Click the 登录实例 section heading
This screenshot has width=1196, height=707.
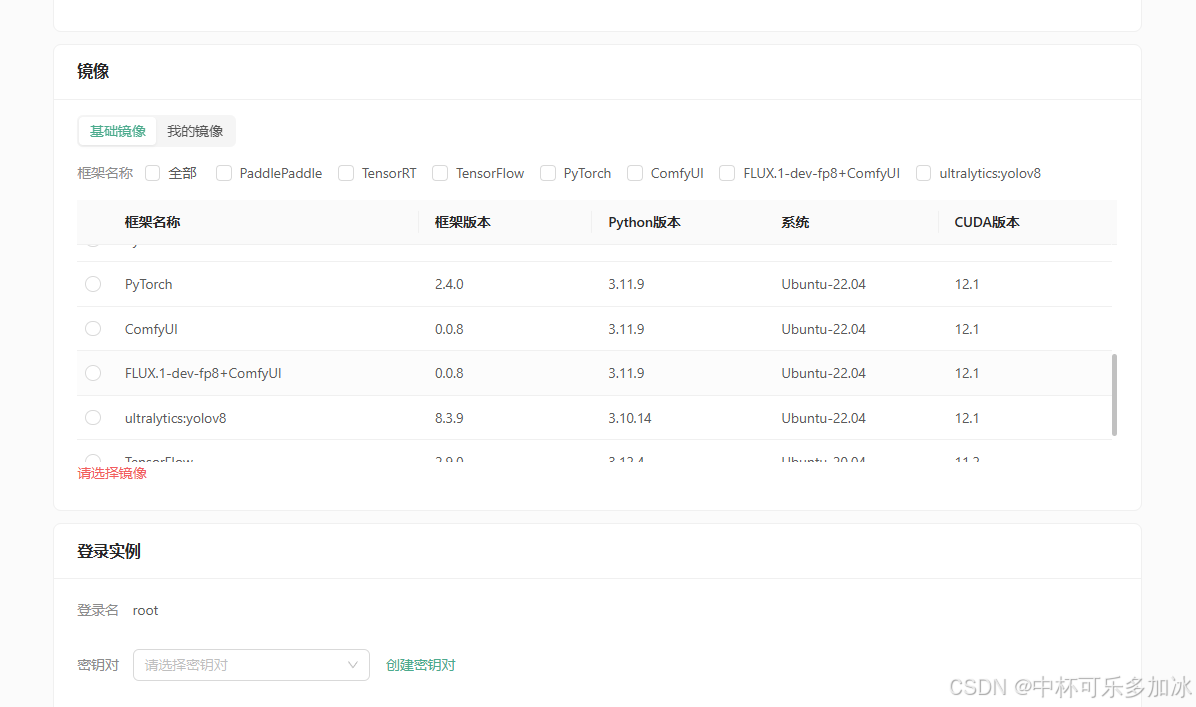108,551
